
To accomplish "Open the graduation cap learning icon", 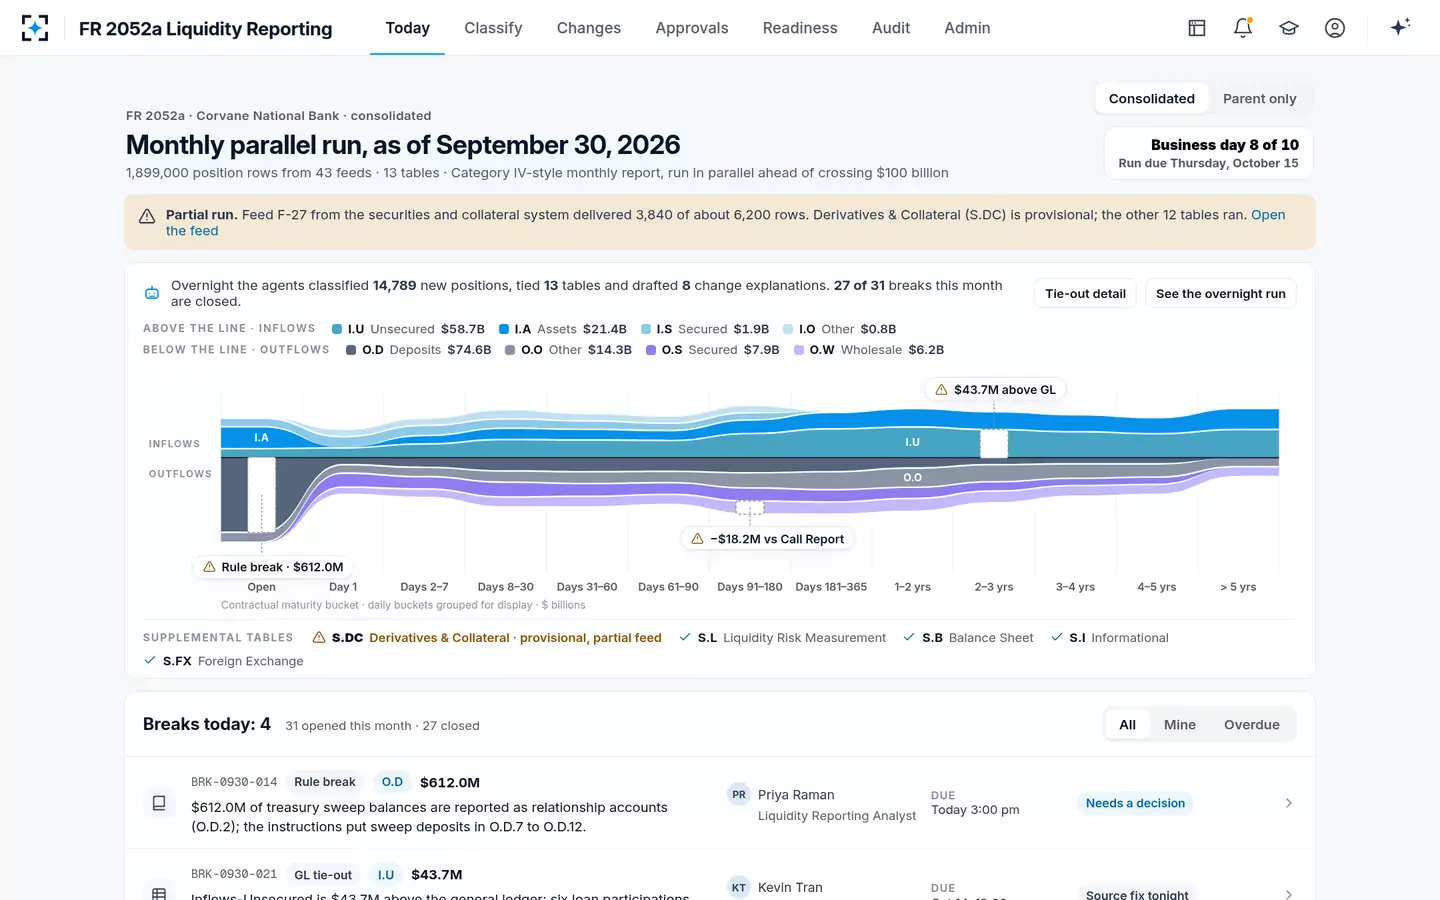I will [1289, 28].
